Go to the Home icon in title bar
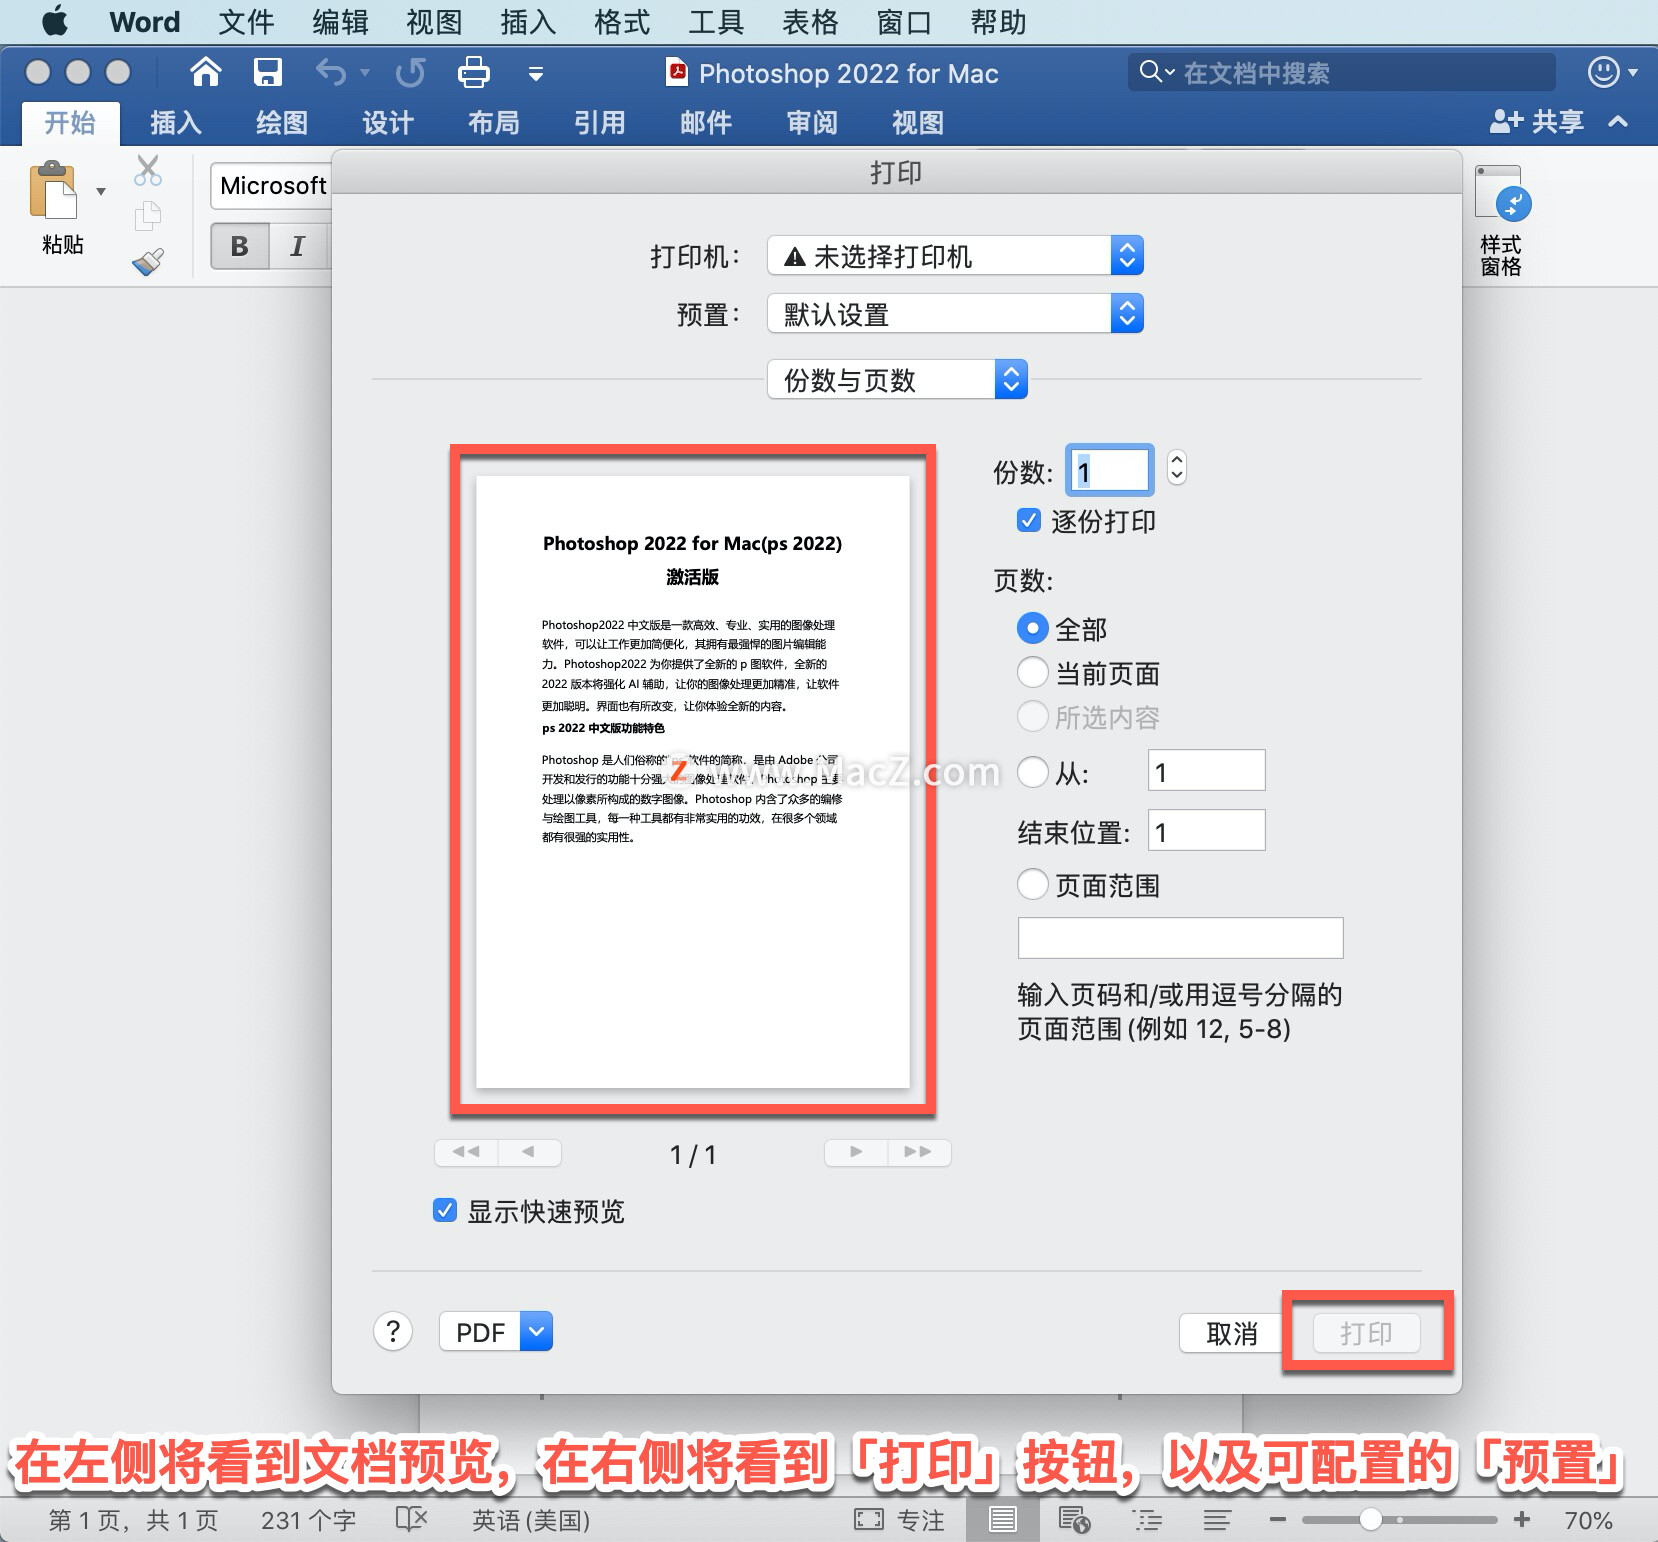The height and width of the screenshot is (1542, 1658). tap(205, 72)
